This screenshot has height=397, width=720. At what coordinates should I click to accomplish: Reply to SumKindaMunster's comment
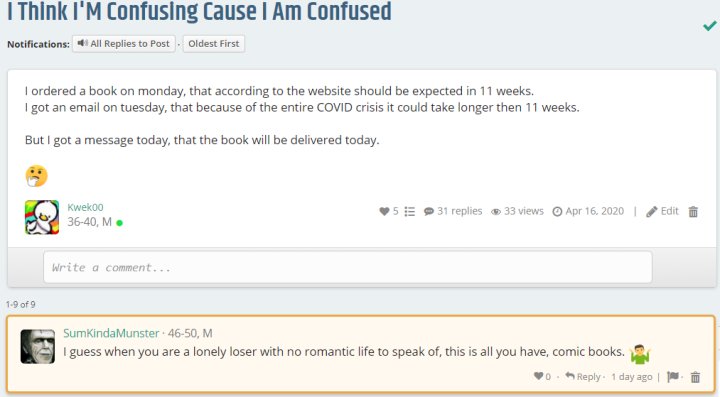click(x=583, y=376)
